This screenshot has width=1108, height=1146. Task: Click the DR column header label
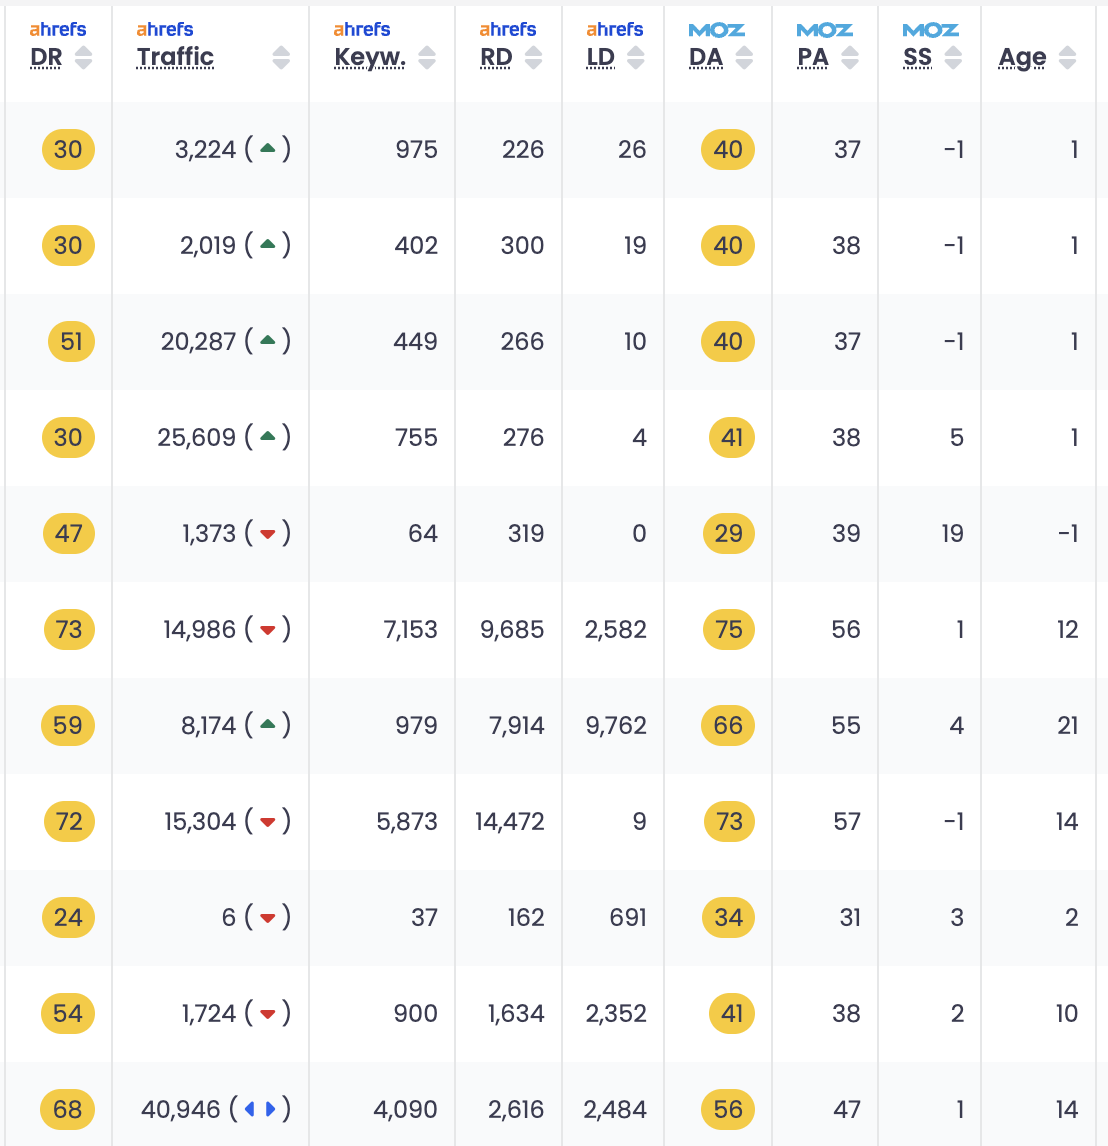(46, 58)
